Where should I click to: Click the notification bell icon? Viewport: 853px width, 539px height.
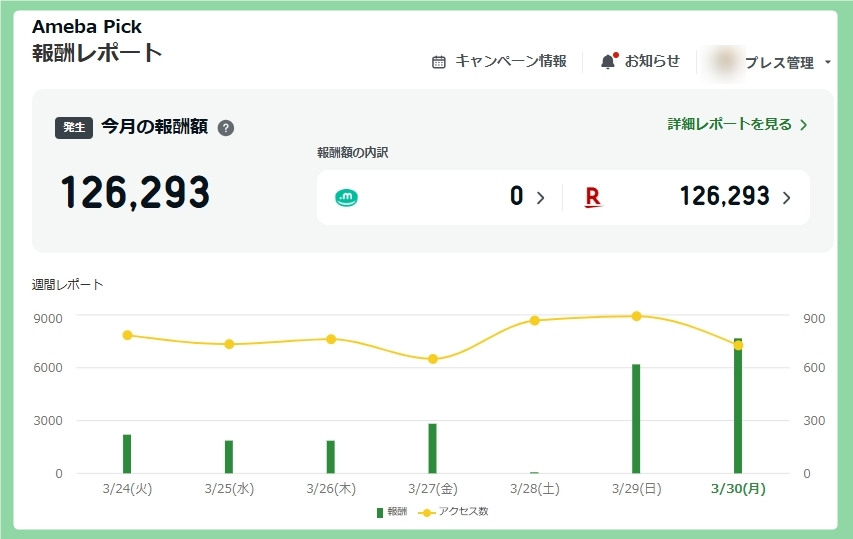(608, 62)
